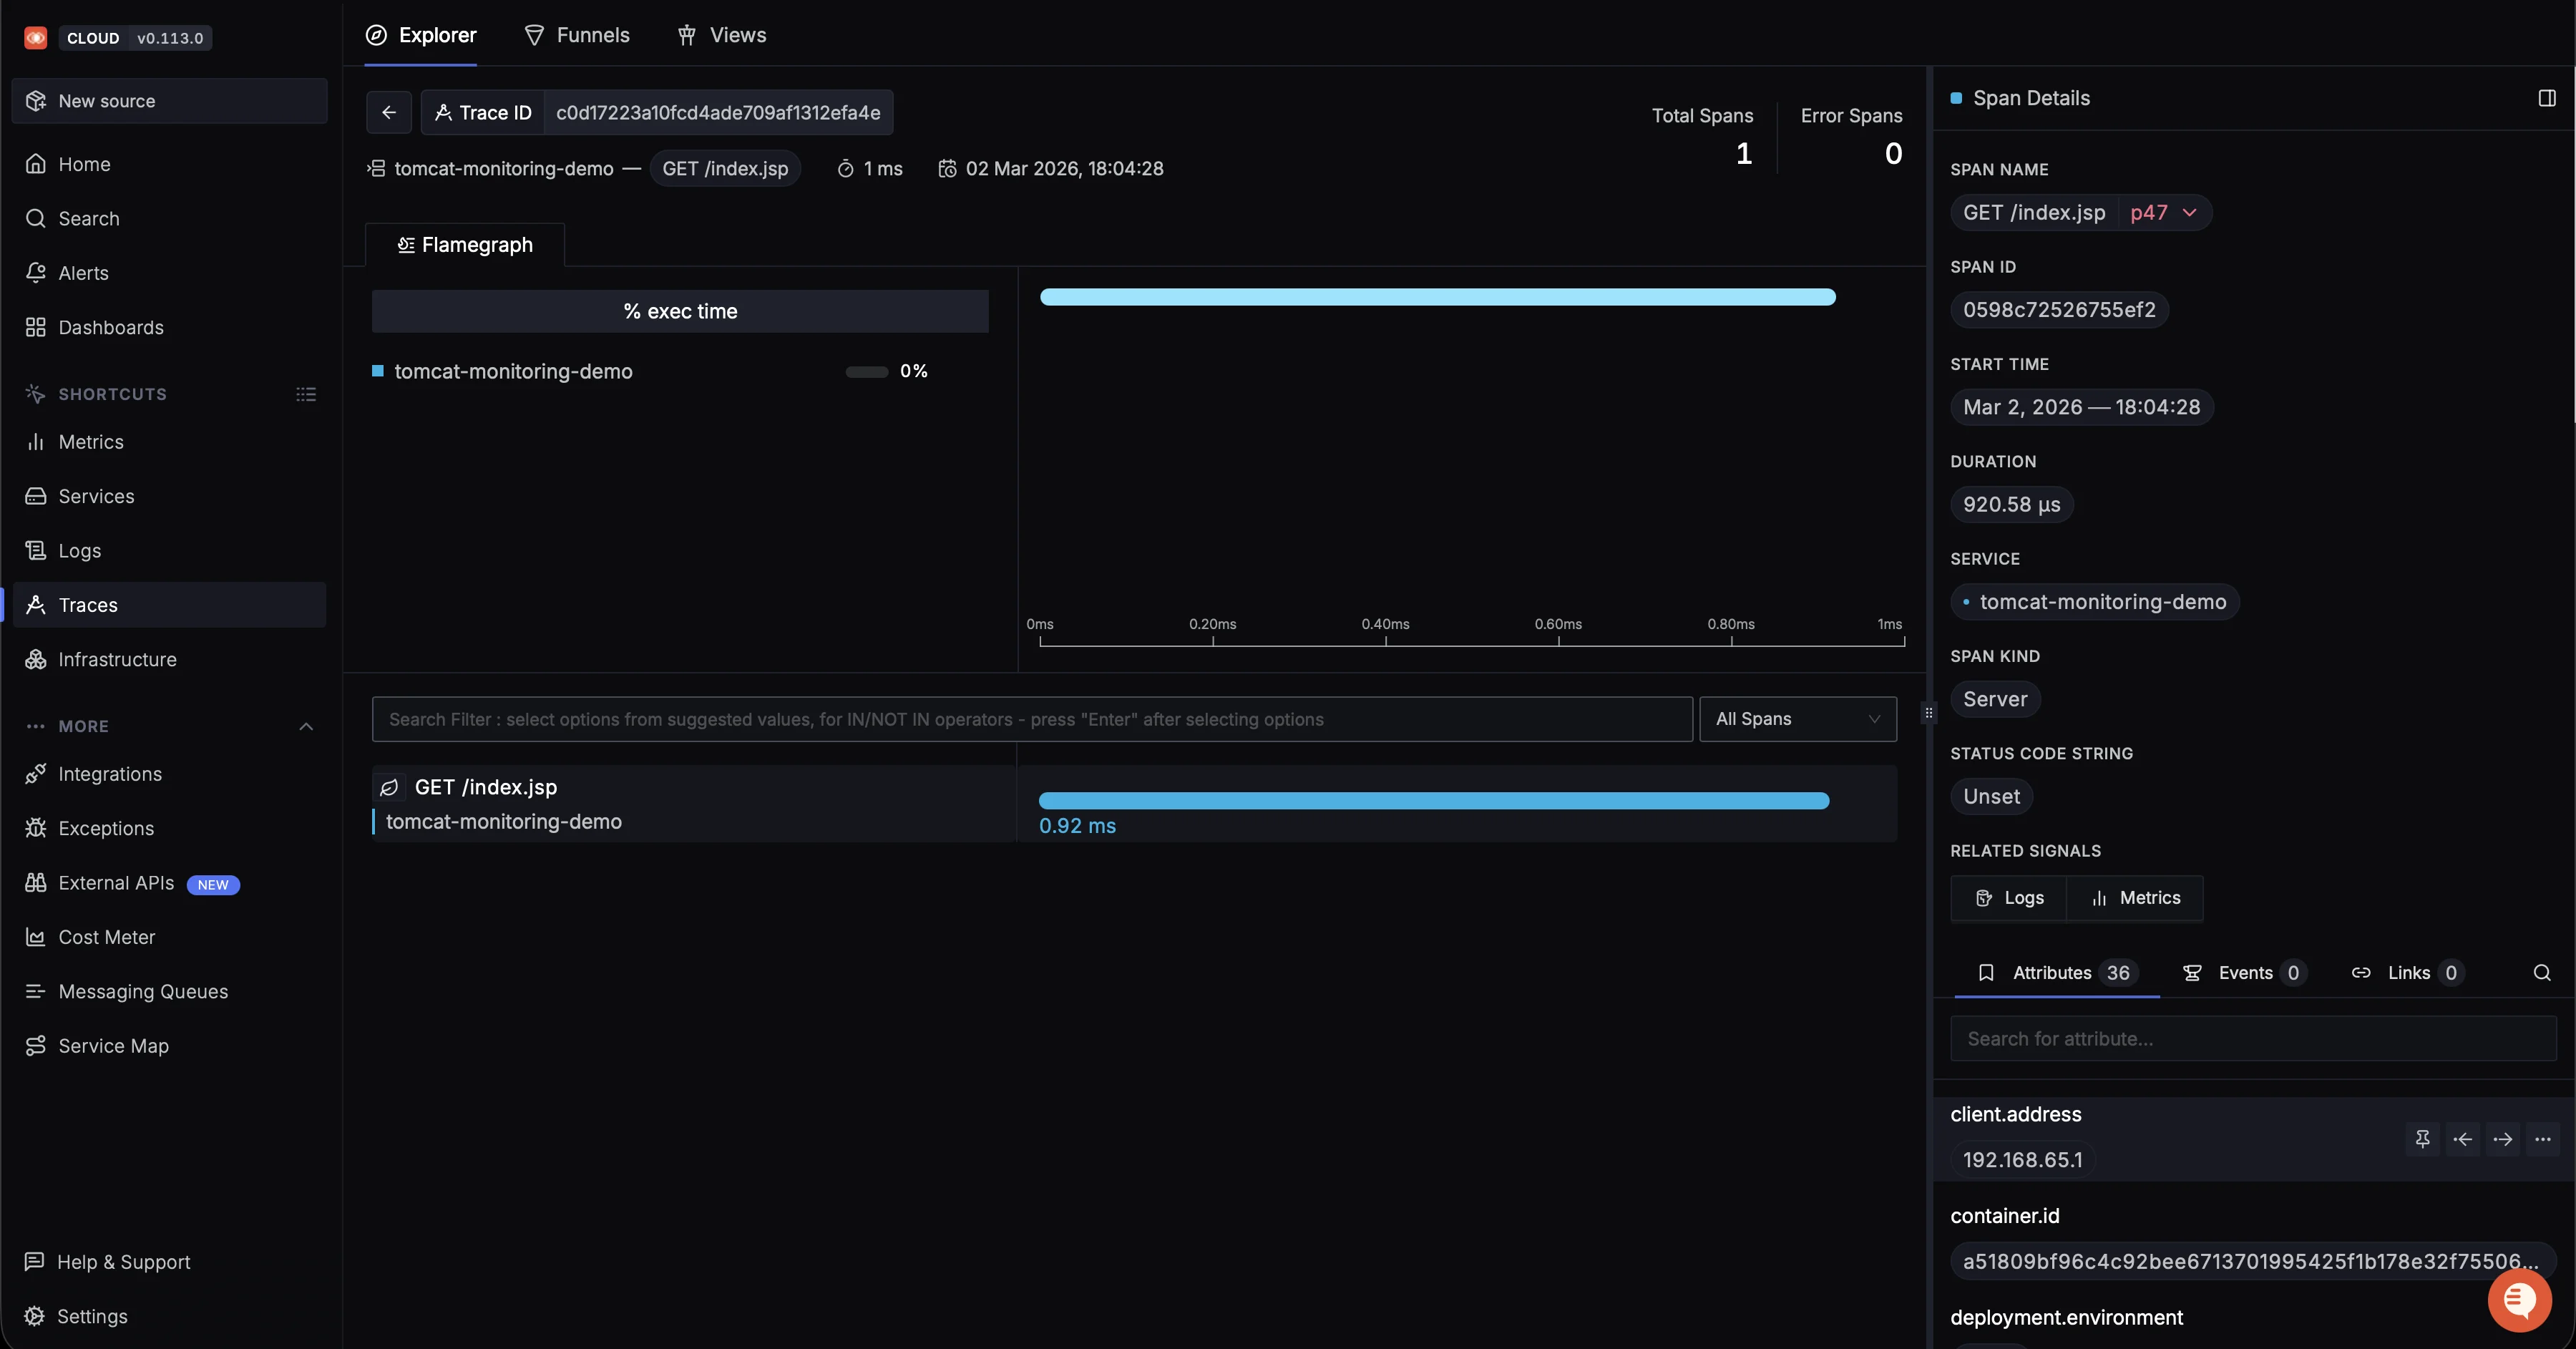The height and width of the screenshot is (1349, 2576).
Task: Filter out by client.address value arrow
Action: [x=2502, y=1139]
